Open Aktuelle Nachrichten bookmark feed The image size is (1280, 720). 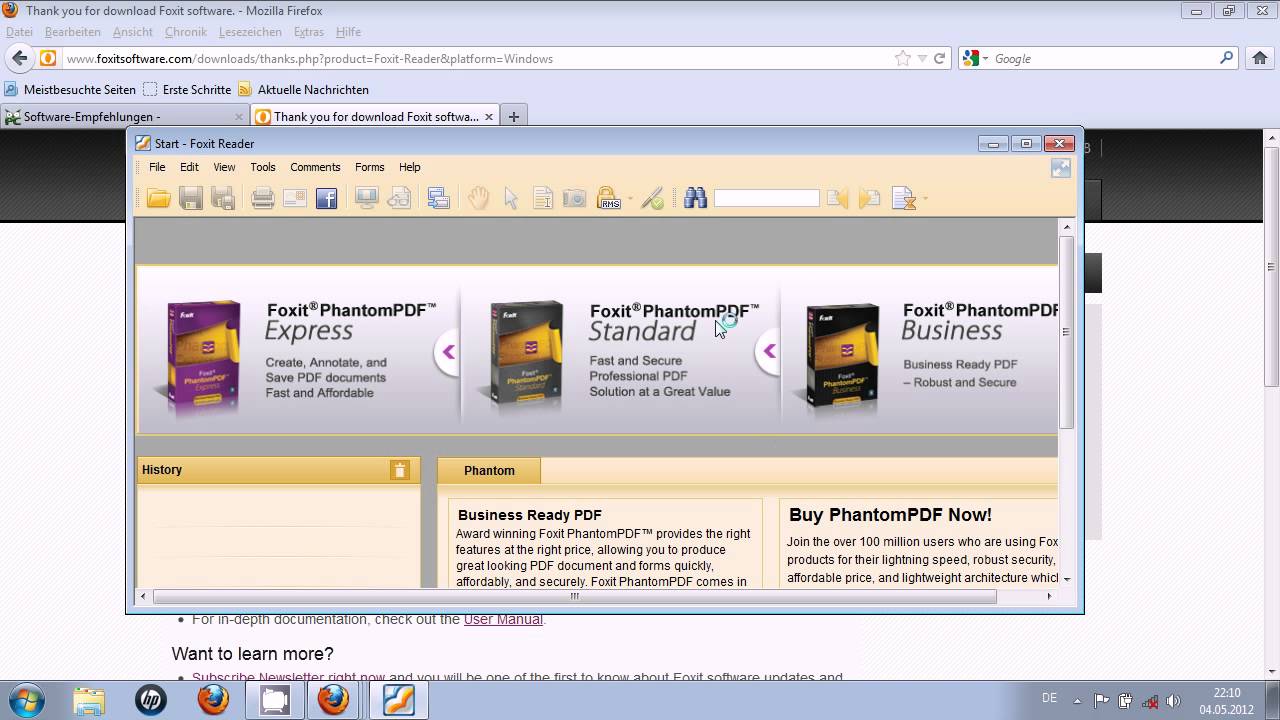click(304, 89)
